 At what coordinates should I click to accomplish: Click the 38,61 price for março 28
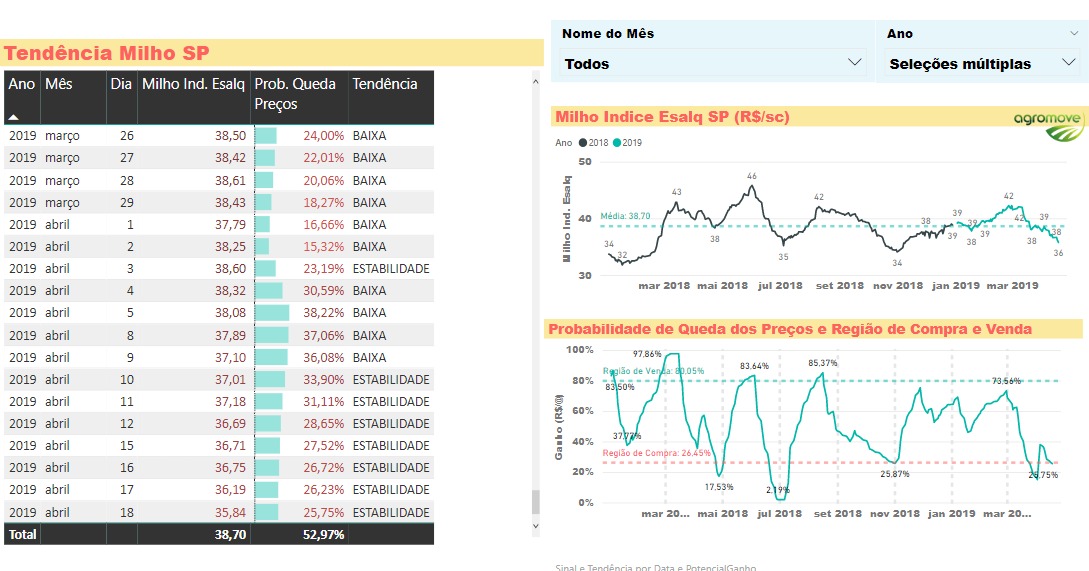click(x=230, y=180)
